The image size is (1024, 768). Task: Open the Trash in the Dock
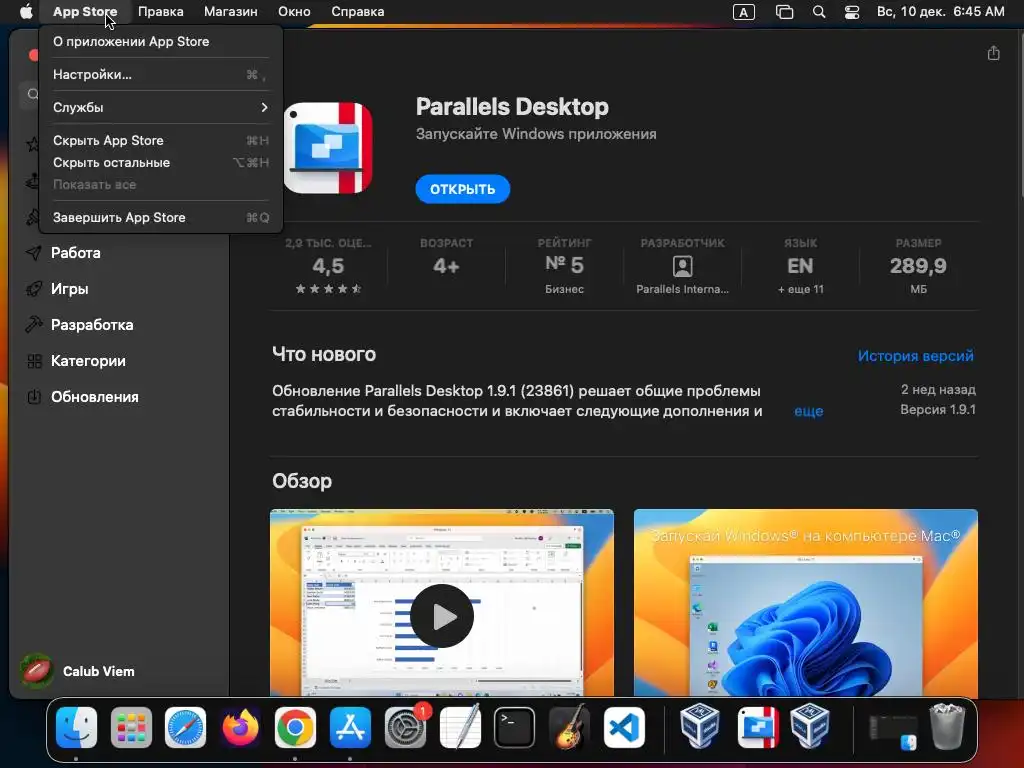(x=947, y=727)
